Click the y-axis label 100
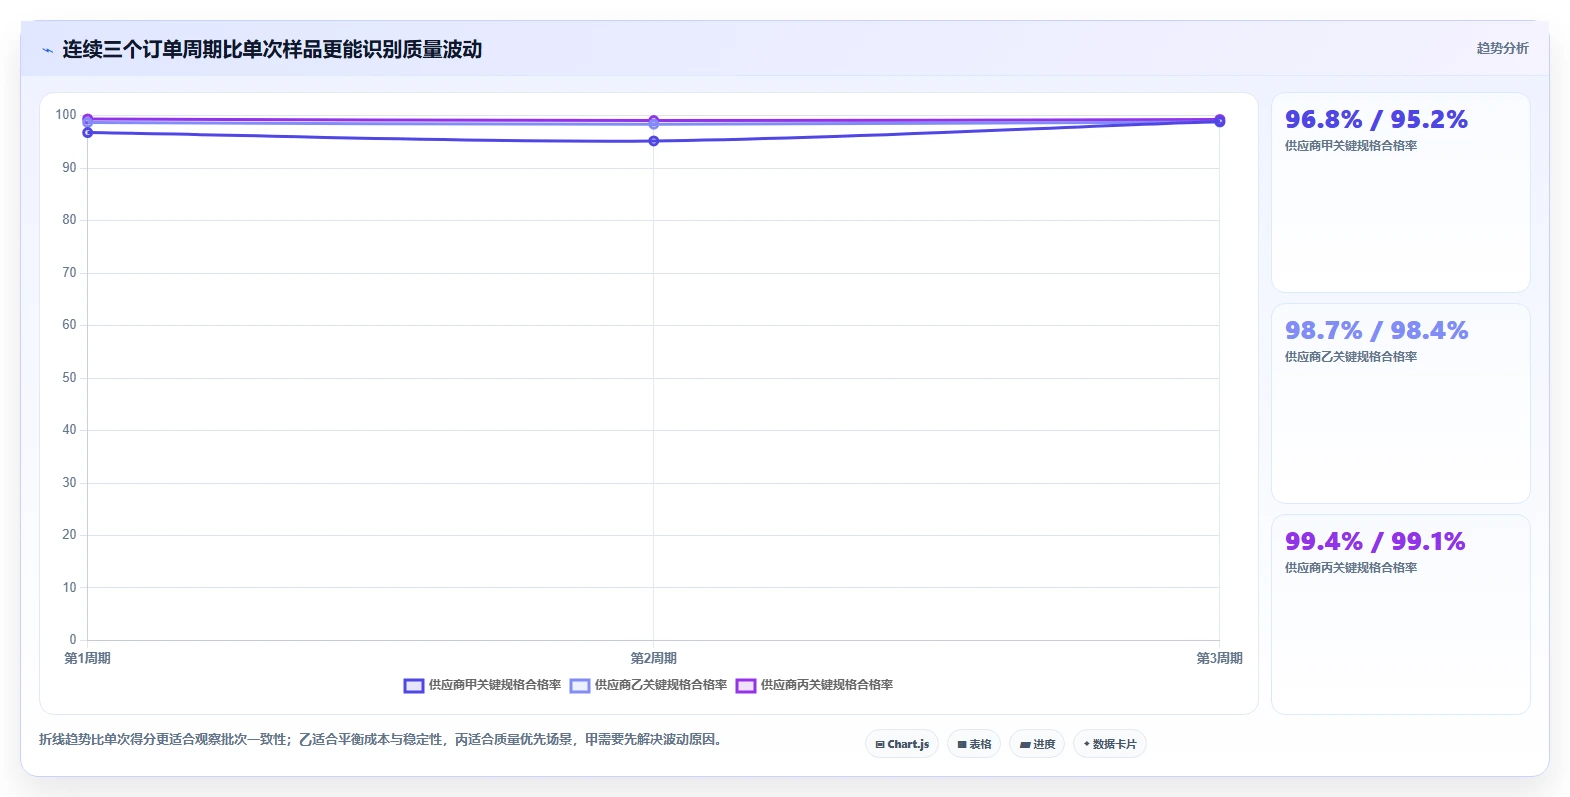The height and width of the screenshot is (797, 1570). 66,115
